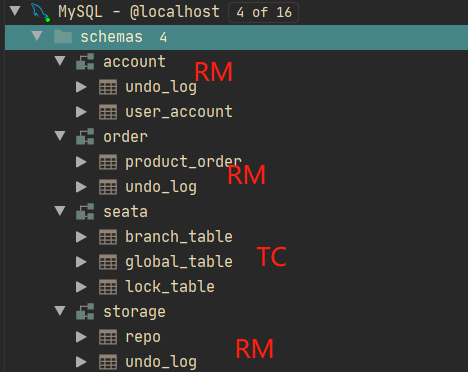Viewport: 468px width, 372px height.
Task: Select 'undo_log' name under account
Action: [x=161, y=88]
